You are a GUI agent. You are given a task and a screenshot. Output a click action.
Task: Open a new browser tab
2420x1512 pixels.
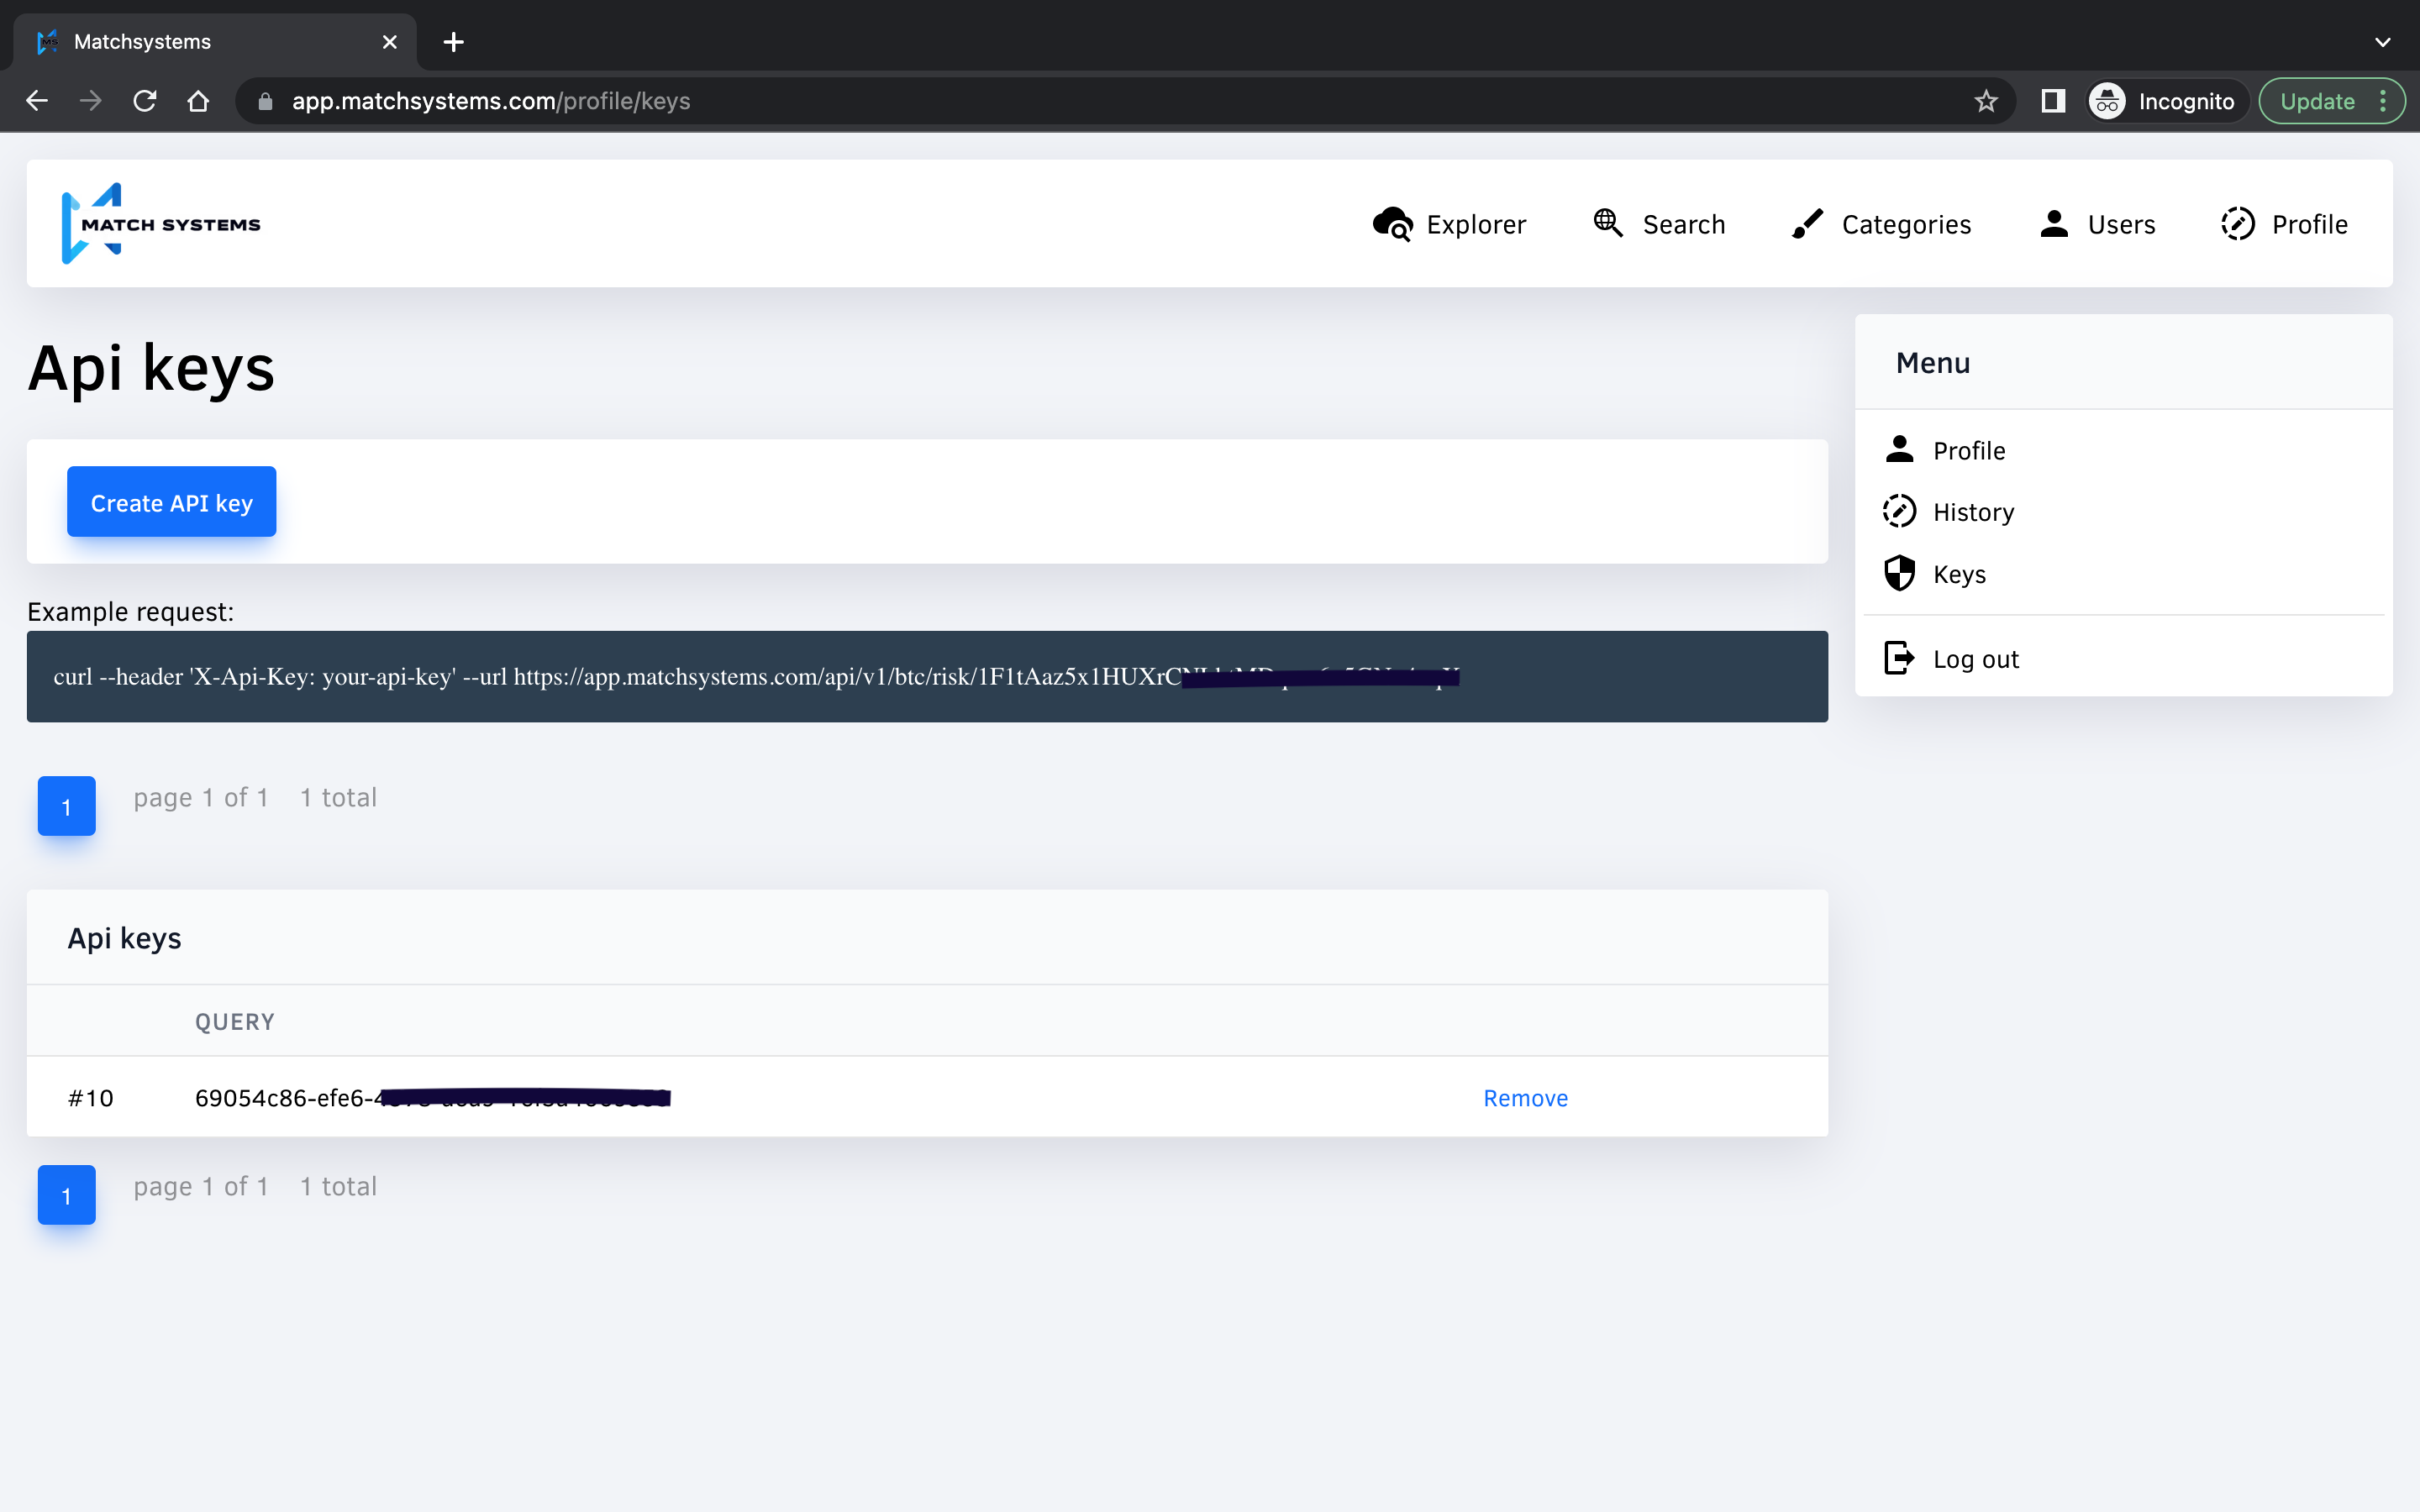tap(453, 42)
